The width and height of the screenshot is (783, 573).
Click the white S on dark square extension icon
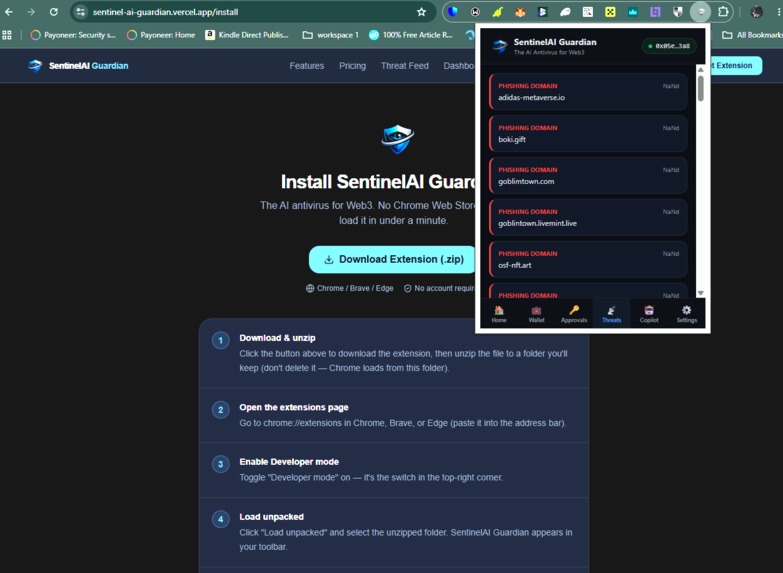click(542, 11)
